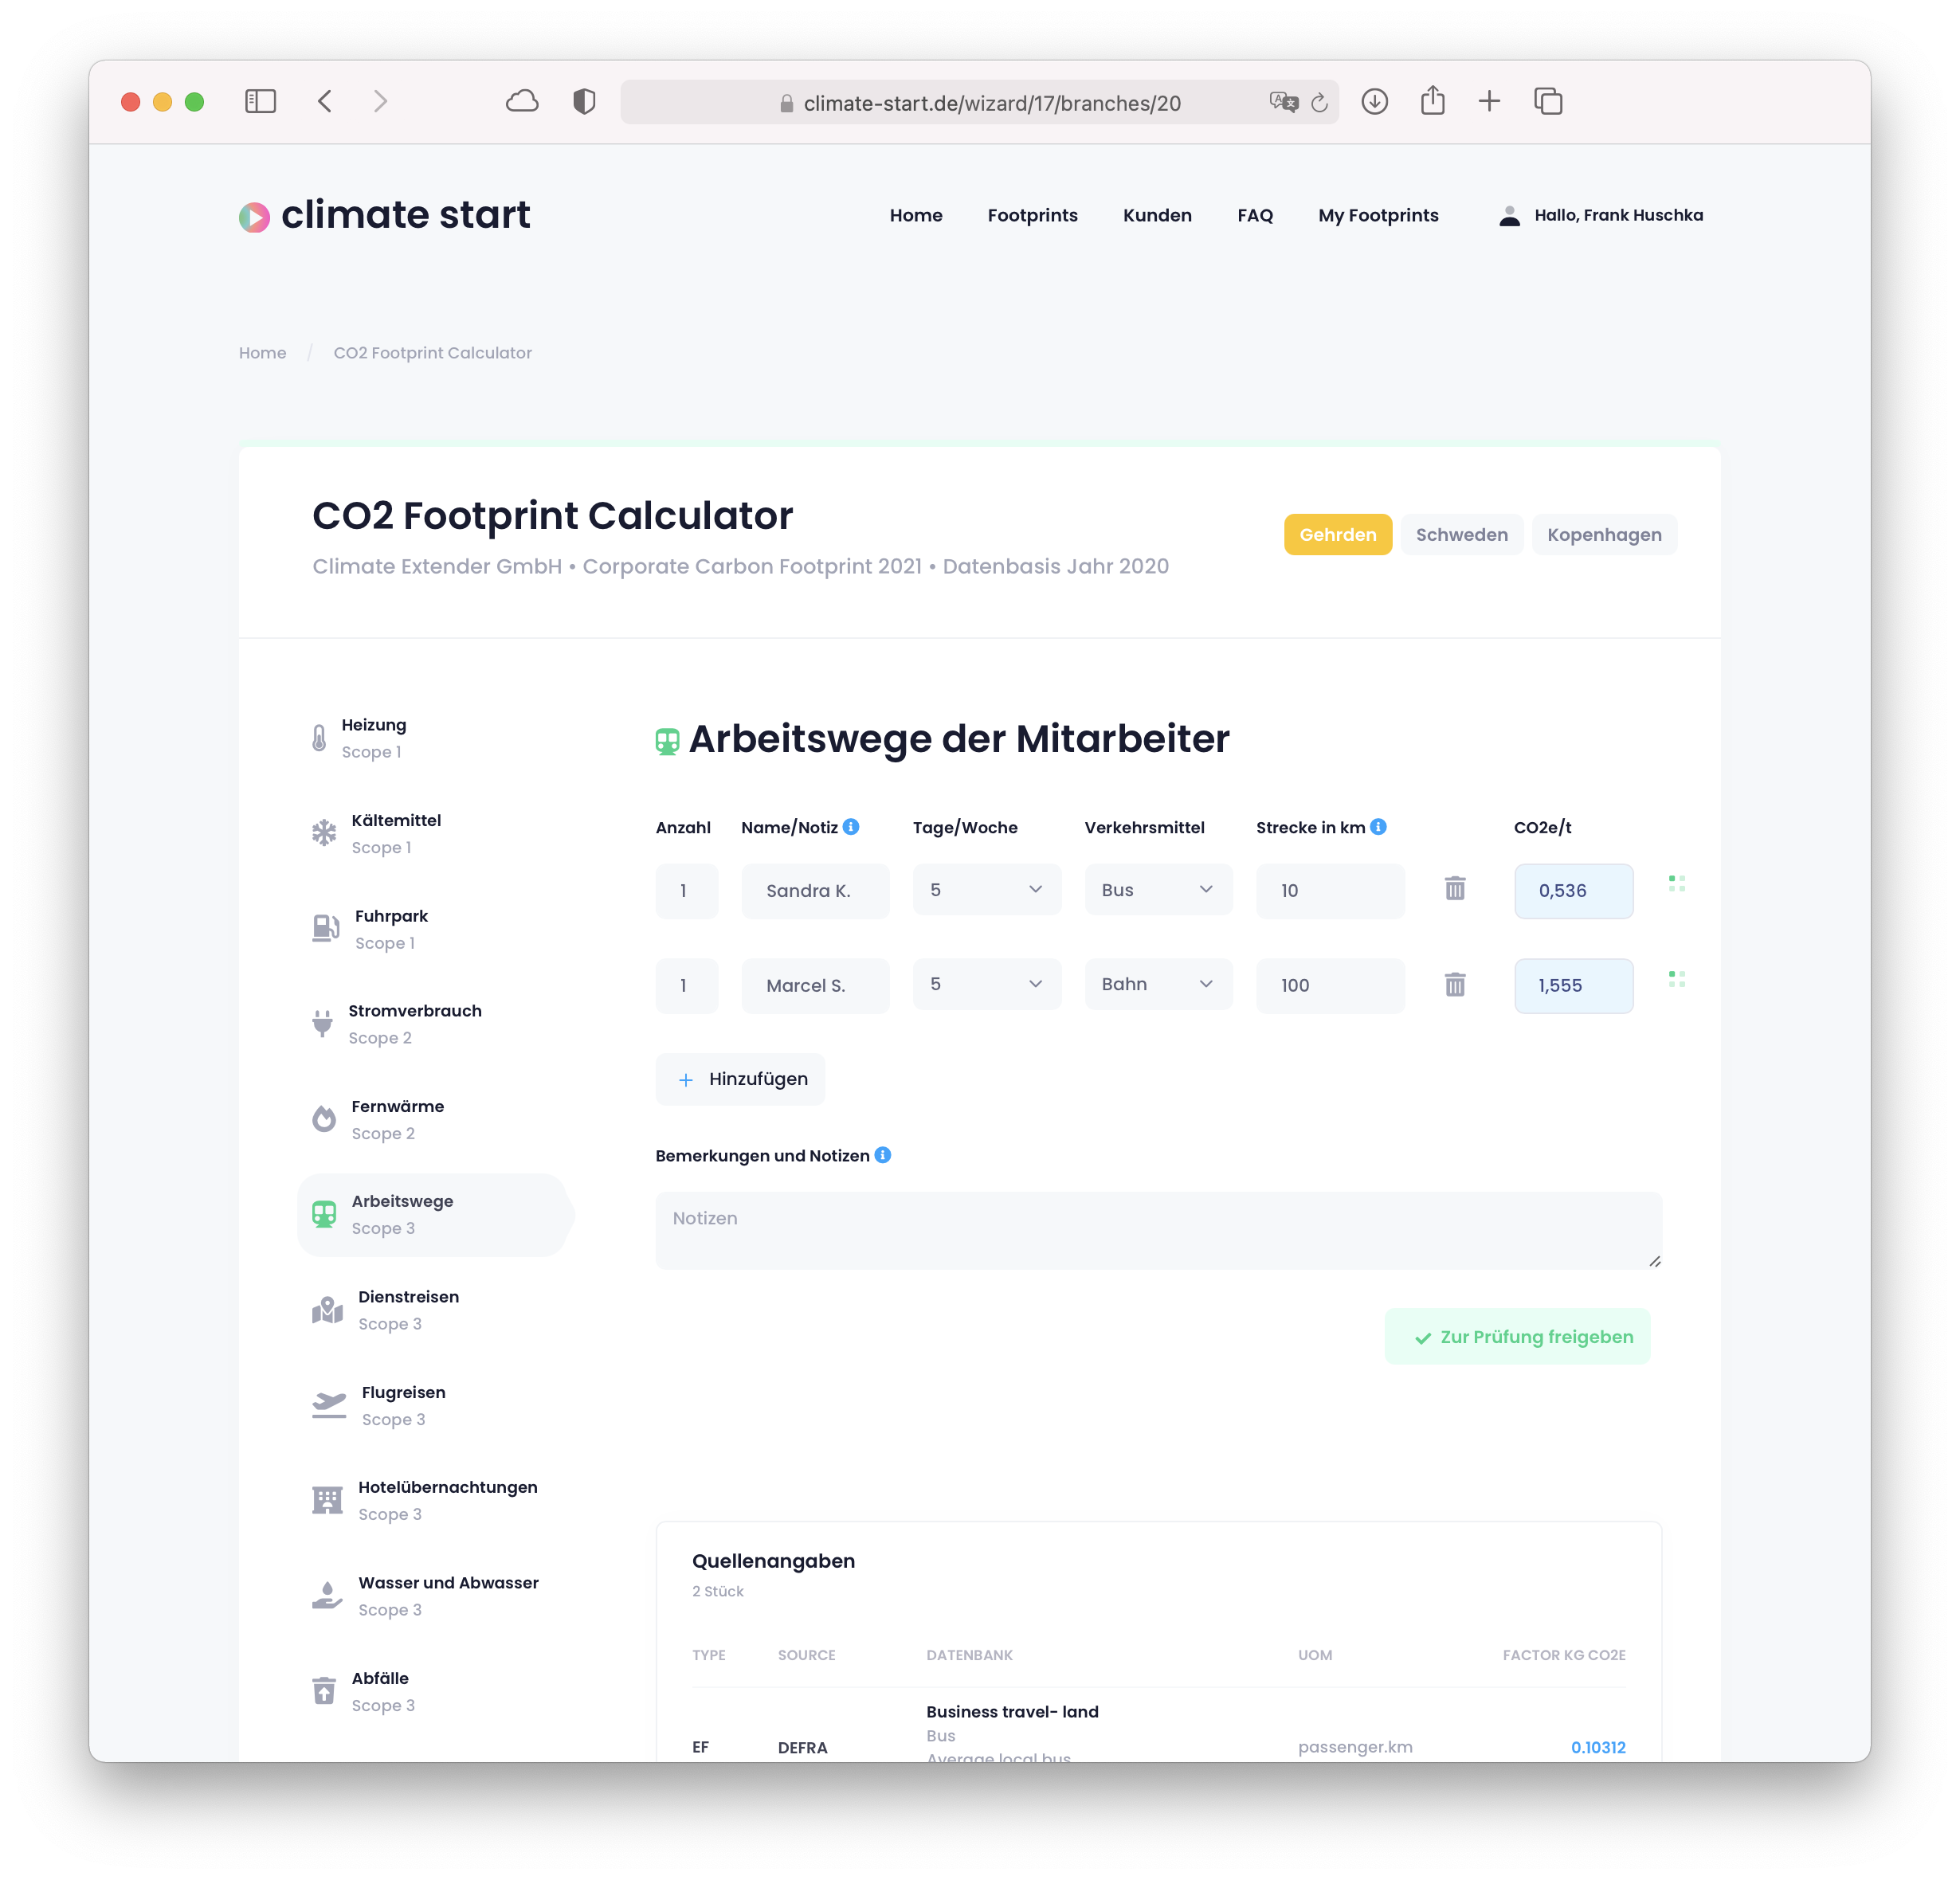This screenshot has width=1960, height=1880.
Task: Open Safari sidebar toggle icon
Action: point(260,101)
